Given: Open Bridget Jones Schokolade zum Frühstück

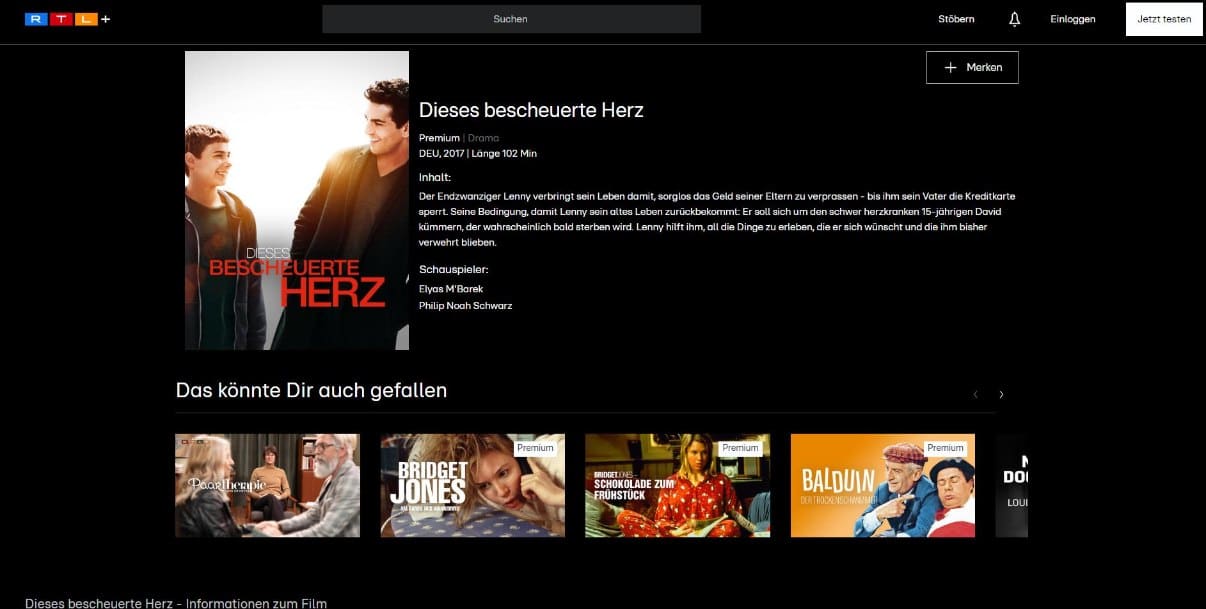Looking at the screenshot, I should (677, 485).
